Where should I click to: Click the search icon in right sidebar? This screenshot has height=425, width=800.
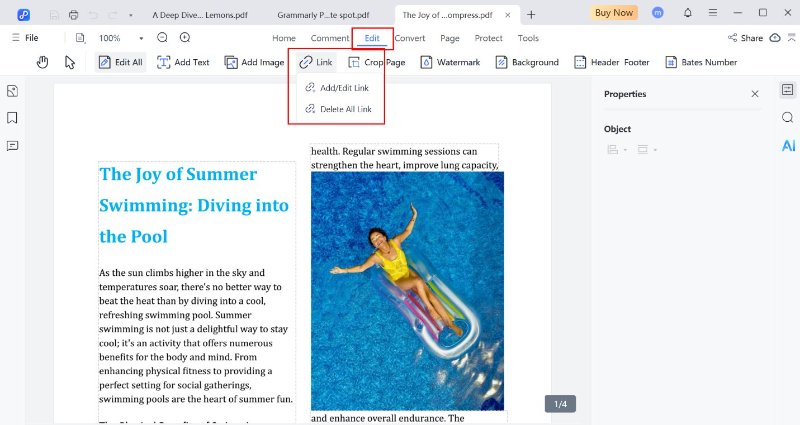coord(788,118)
